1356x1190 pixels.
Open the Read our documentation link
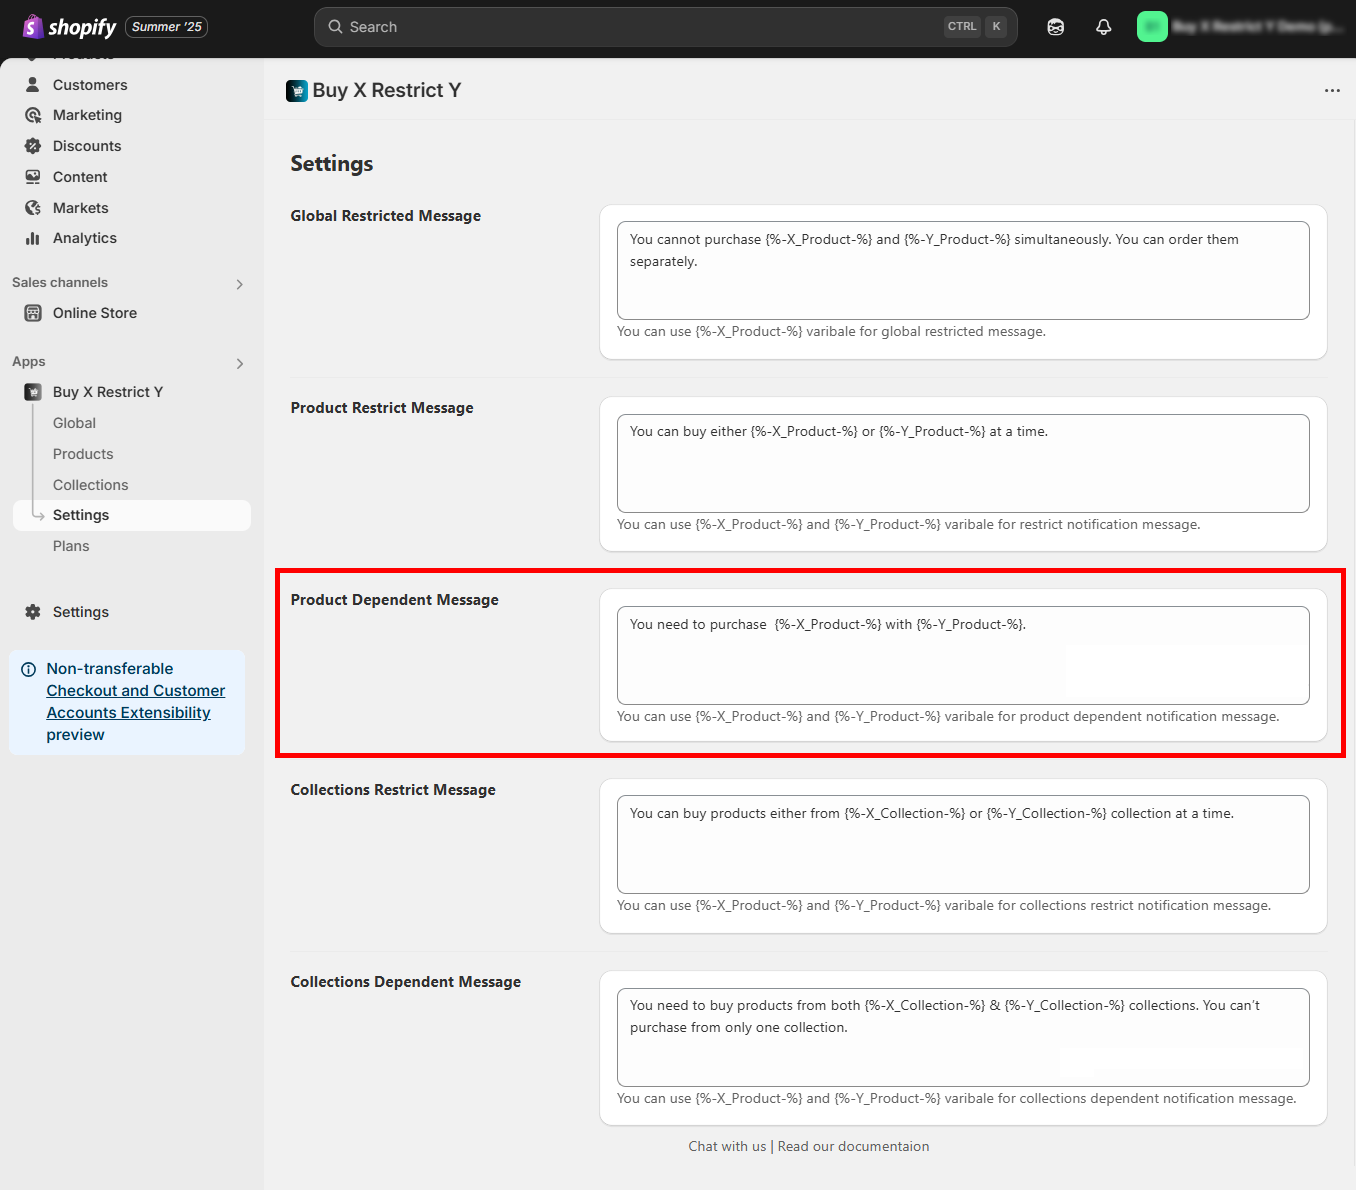(853, 1146)
